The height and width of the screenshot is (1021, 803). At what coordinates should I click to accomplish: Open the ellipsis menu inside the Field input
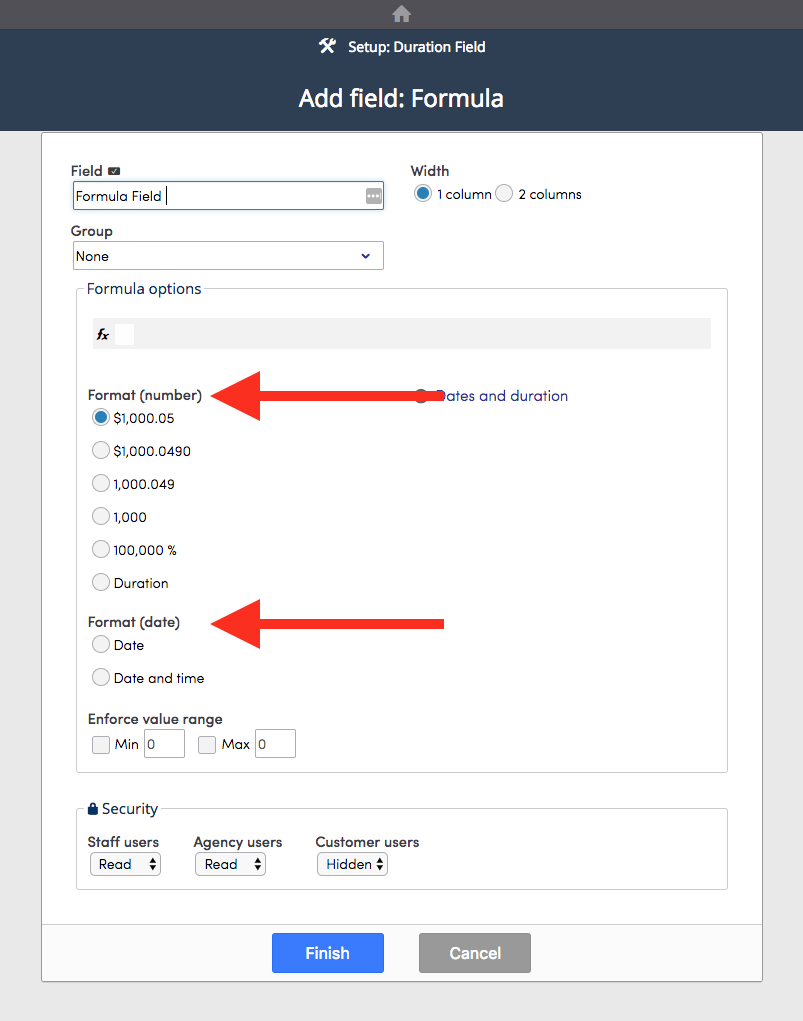pyautogui.click(x=373, y=195)
